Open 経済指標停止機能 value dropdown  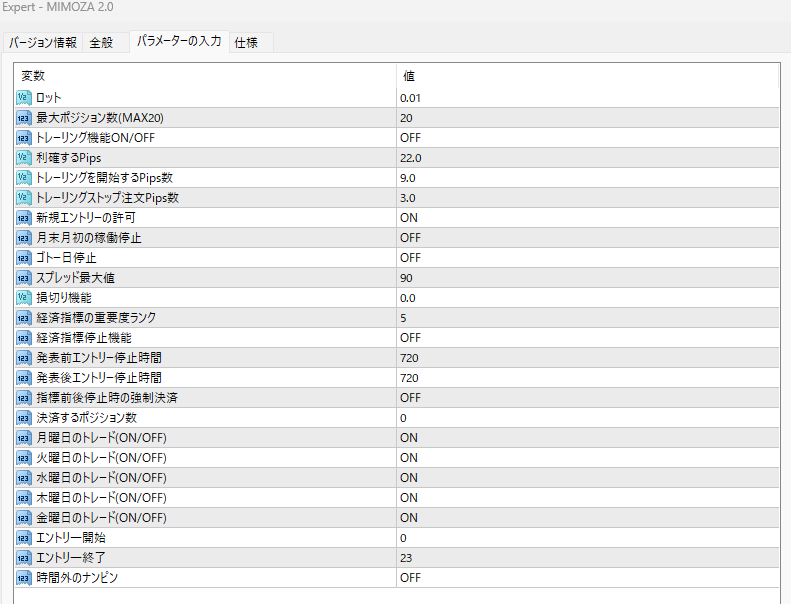click(x=409, y=337)
